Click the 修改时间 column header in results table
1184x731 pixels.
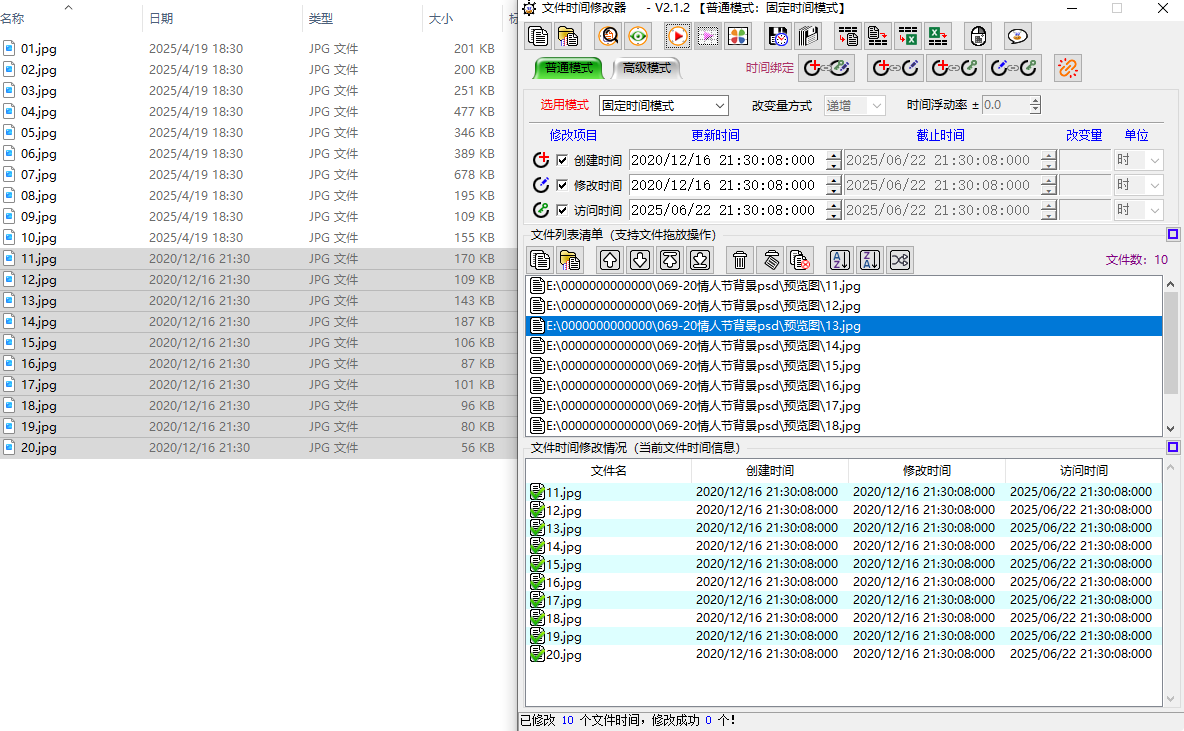927,470
